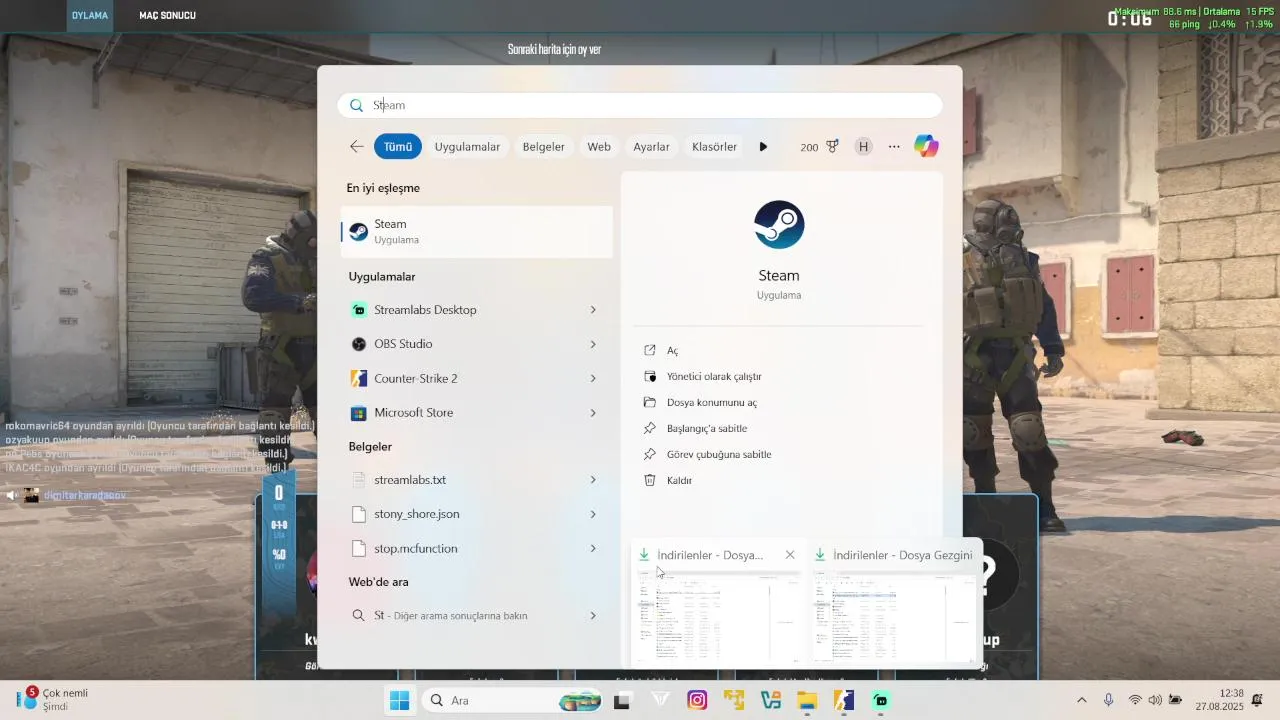
Task: Open clock showing 12:38 27.08.2025
Action: click(x=1218, y=700)
